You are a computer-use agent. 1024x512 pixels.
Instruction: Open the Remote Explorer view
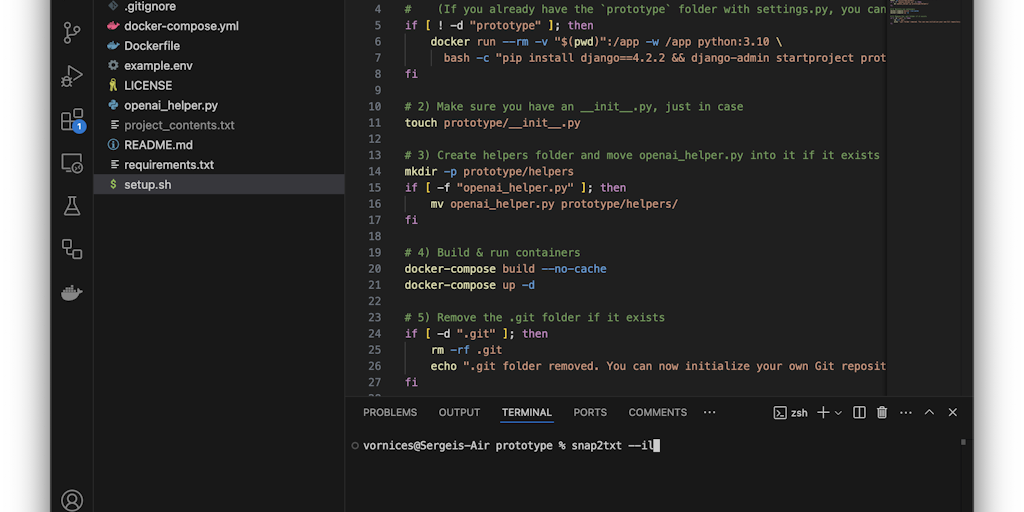(72, 163)
